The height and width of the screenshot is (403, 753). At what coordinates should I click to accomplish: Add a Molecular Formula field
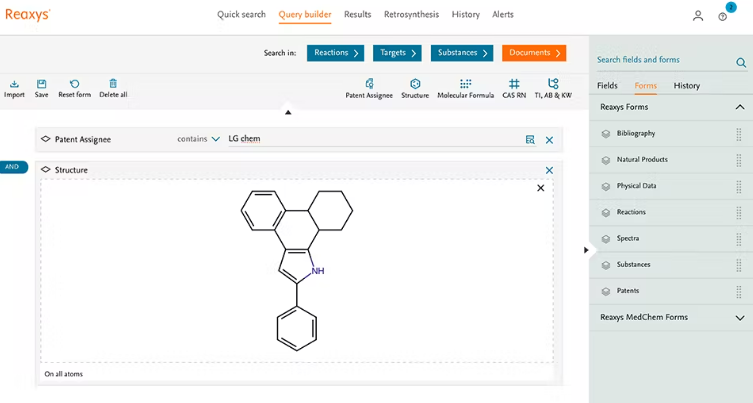coord(465,89)
